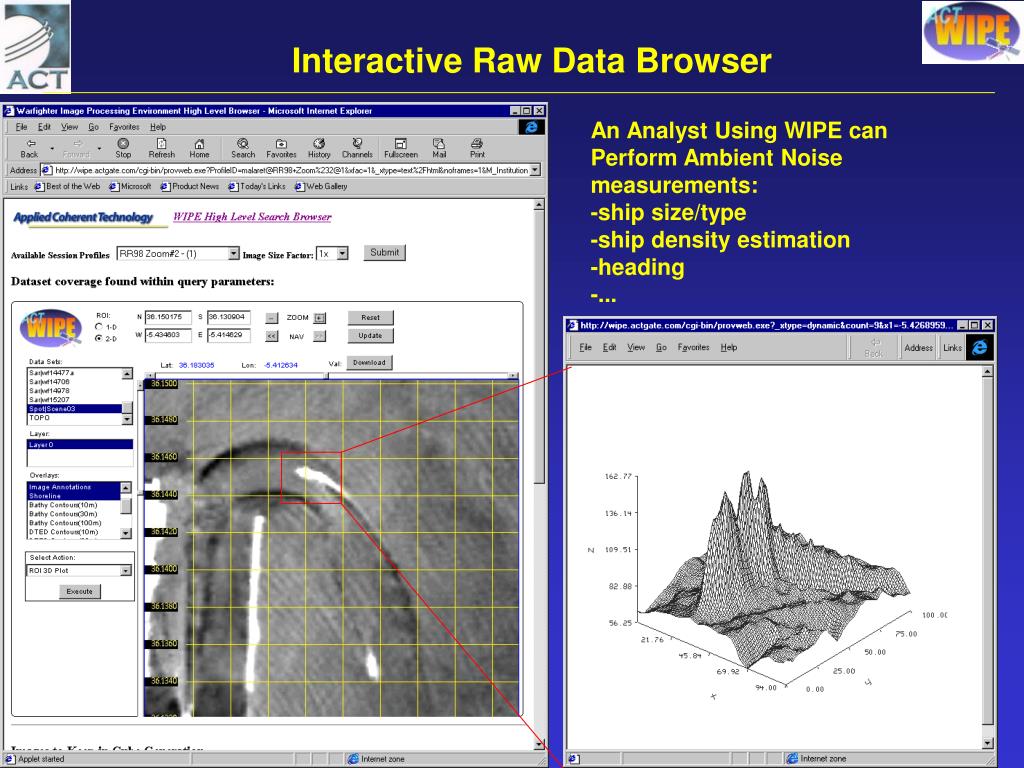Image resolution: width=1024 pixels, height=768 pixels.
Task: Click the Update button
Action: 370,336
